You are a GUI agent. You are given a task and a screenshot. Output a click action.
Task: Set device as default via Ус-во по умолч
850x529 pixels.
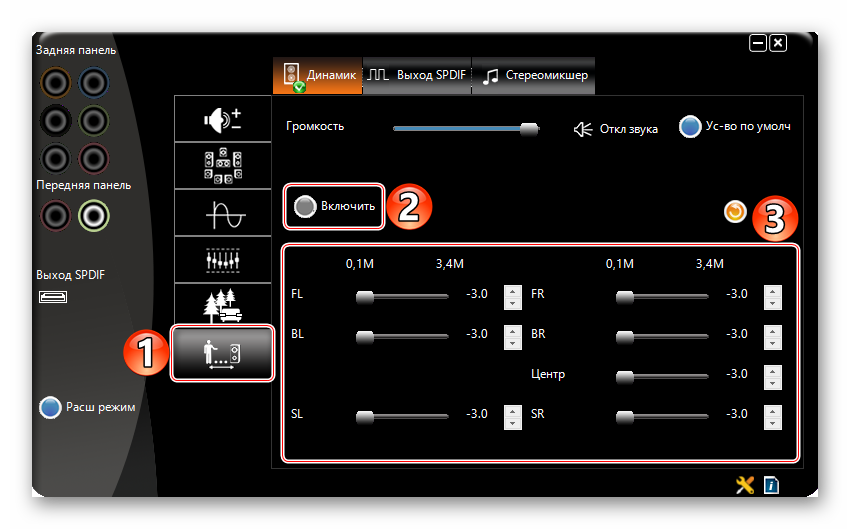tap(690, 127)
